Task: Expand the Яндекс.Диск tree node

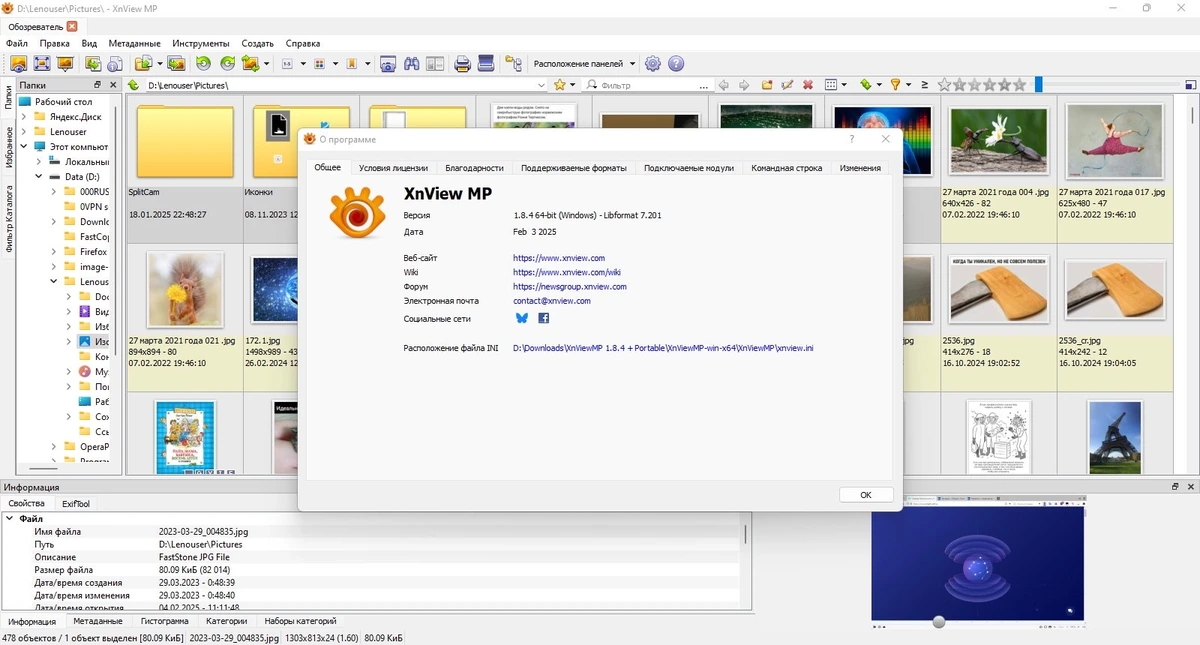Action: (x=24, y=117)
